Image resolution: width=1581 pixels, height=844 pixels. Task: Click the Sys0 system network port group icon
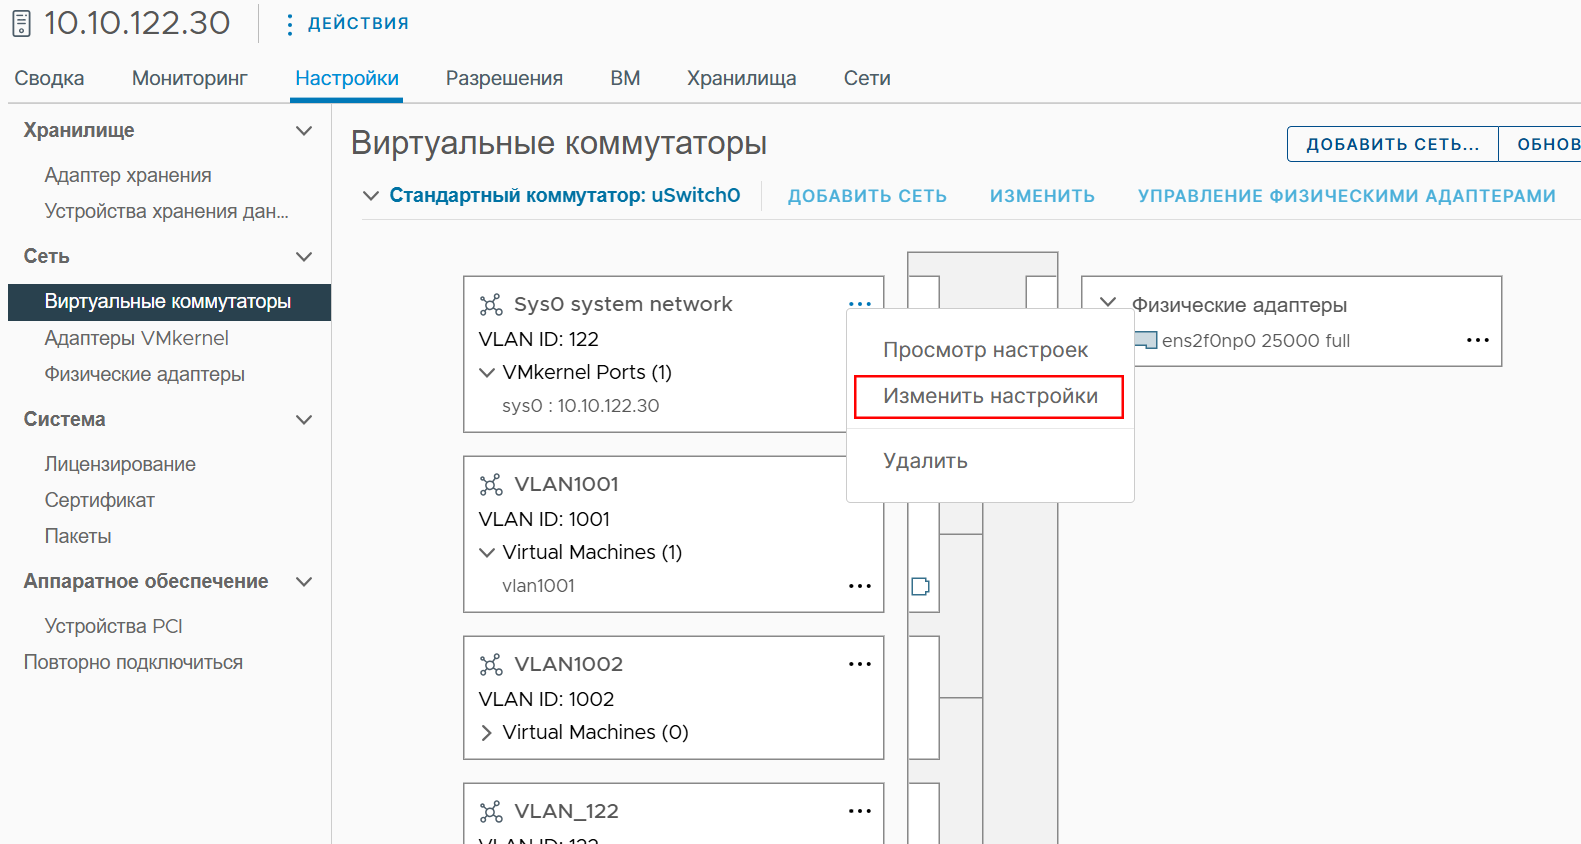point(491,305)
